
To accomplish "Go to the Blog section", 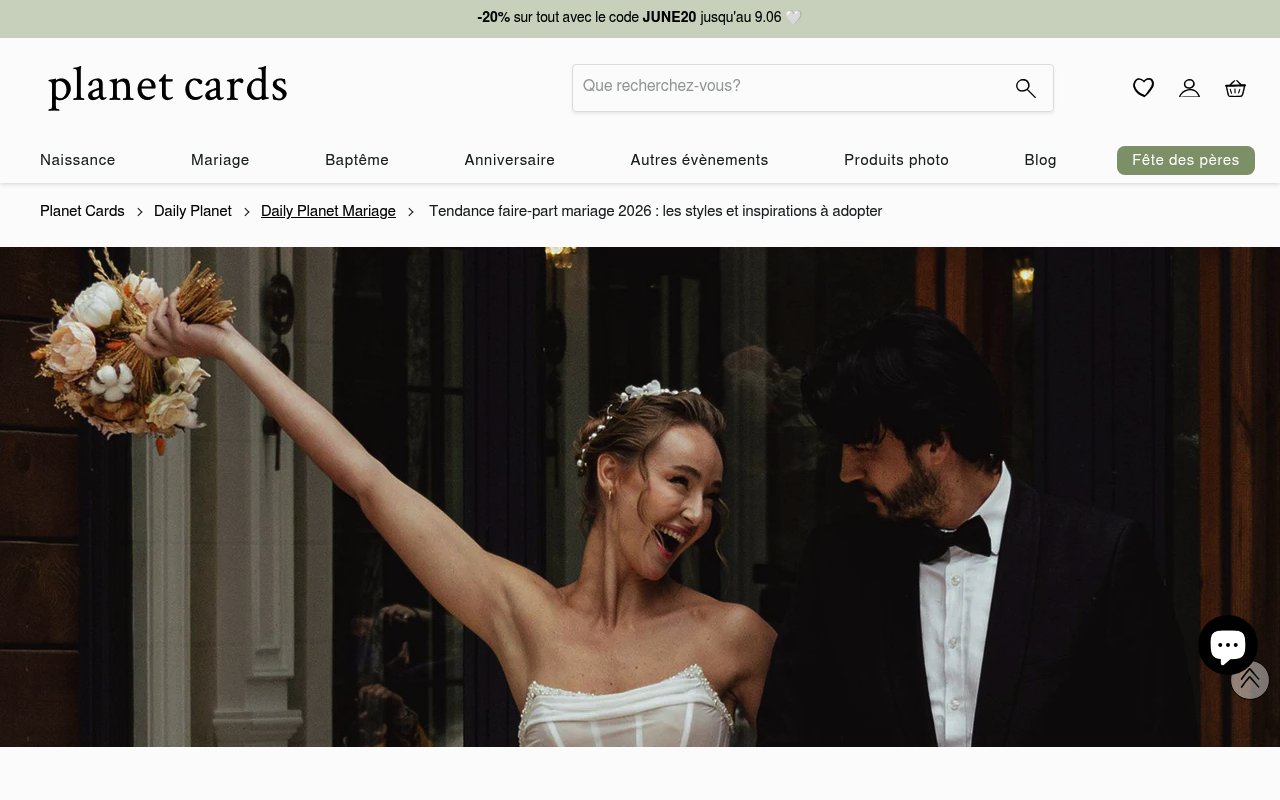I will point(1040,160).
